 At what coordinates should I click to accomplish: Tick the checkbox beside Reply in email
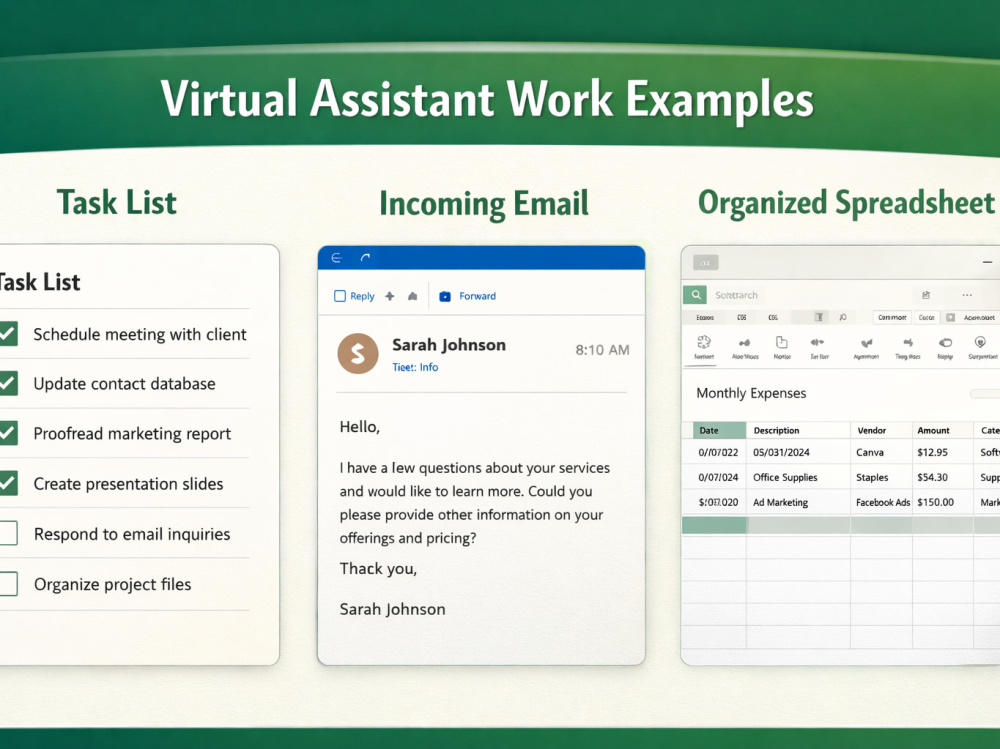[x=340, y=296]
